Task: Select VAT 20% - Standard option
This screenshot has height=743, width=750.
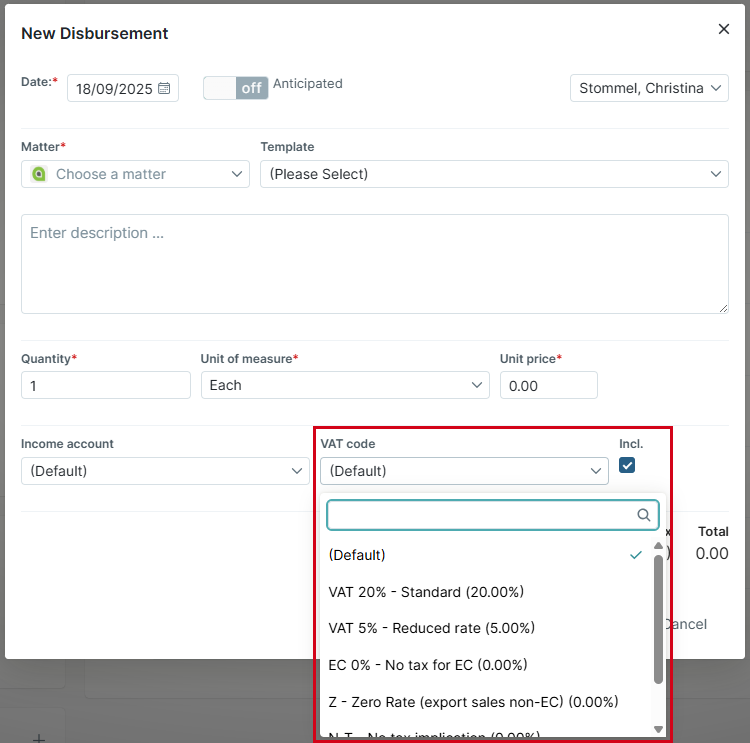Action: (x=485, y=592)
